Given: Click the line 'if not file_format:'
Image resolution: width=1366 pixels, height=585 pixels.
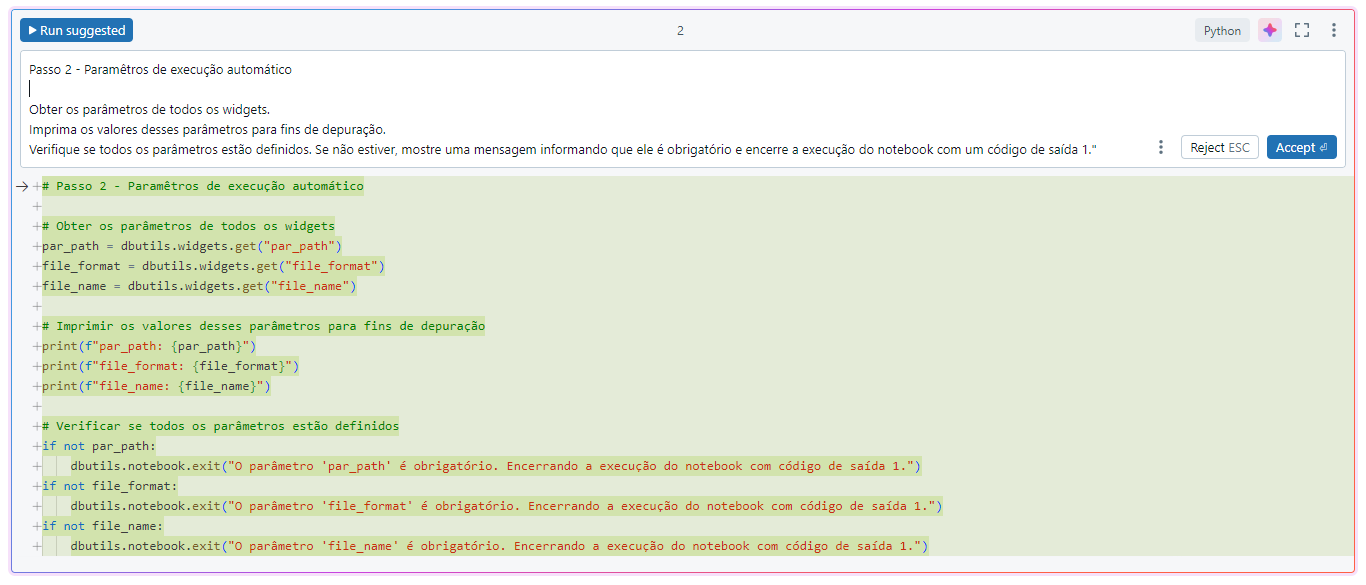Looking at the screenshot, I should tap(110, 486).
